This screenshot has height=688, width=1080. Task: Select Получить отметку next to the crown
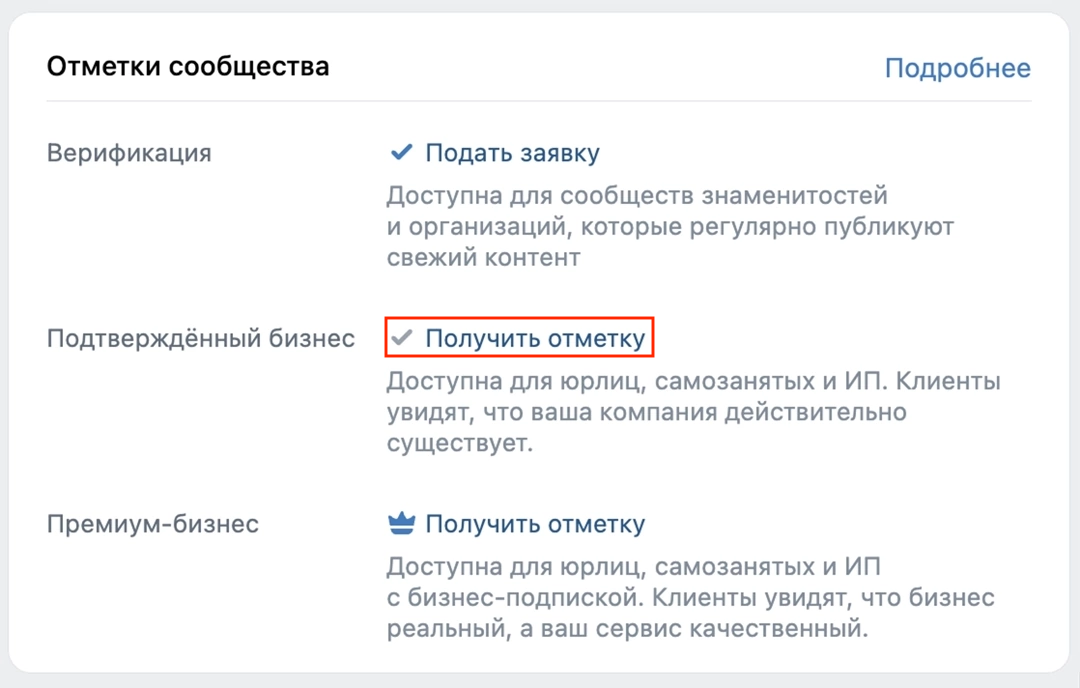tap(535, 524)
